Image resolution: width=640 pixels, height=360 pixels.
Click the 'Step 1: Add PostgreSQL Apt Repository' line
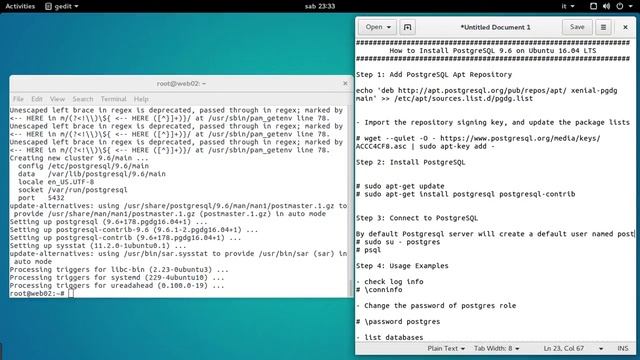pos(434,75)
